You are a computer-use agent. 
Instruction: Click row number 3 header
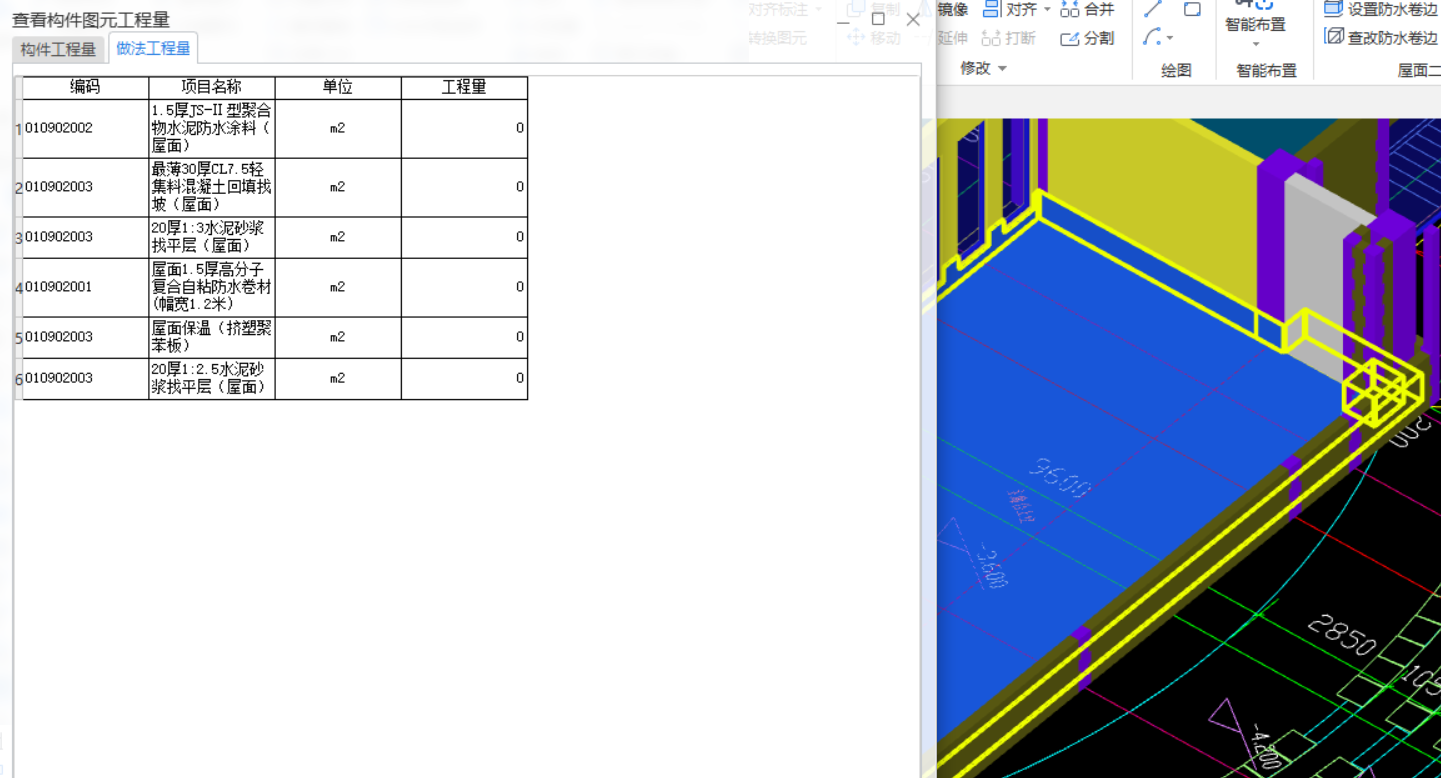pyautogui.click(x=18, y=237)
